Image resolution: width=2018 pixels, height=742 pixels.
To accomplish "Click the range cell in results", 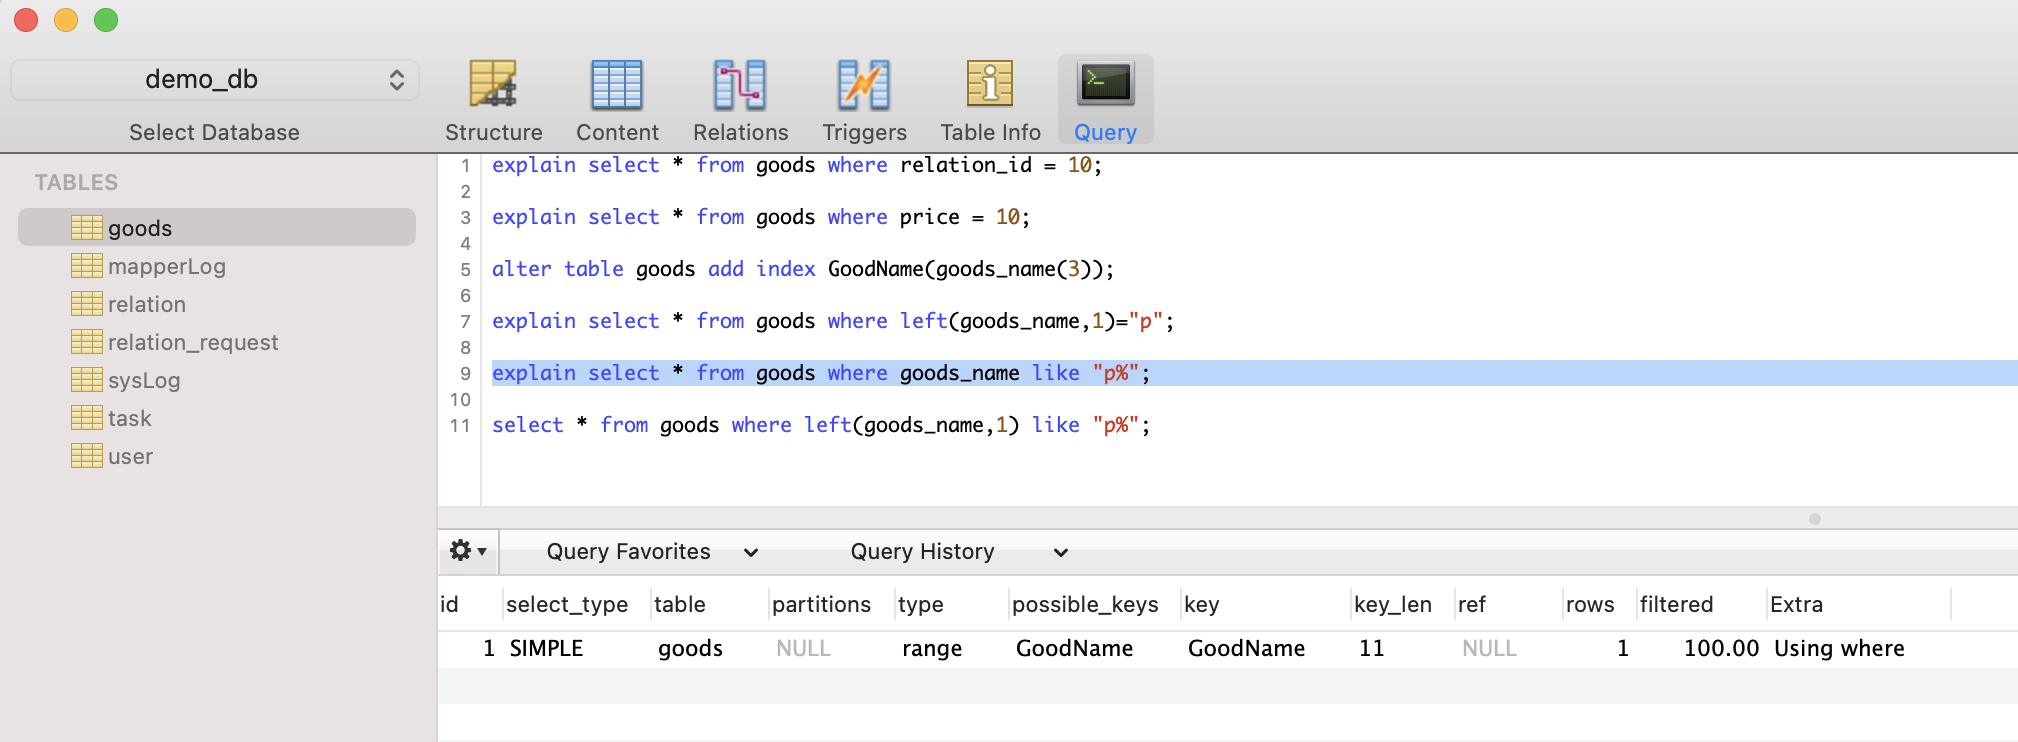I will 932,648.
